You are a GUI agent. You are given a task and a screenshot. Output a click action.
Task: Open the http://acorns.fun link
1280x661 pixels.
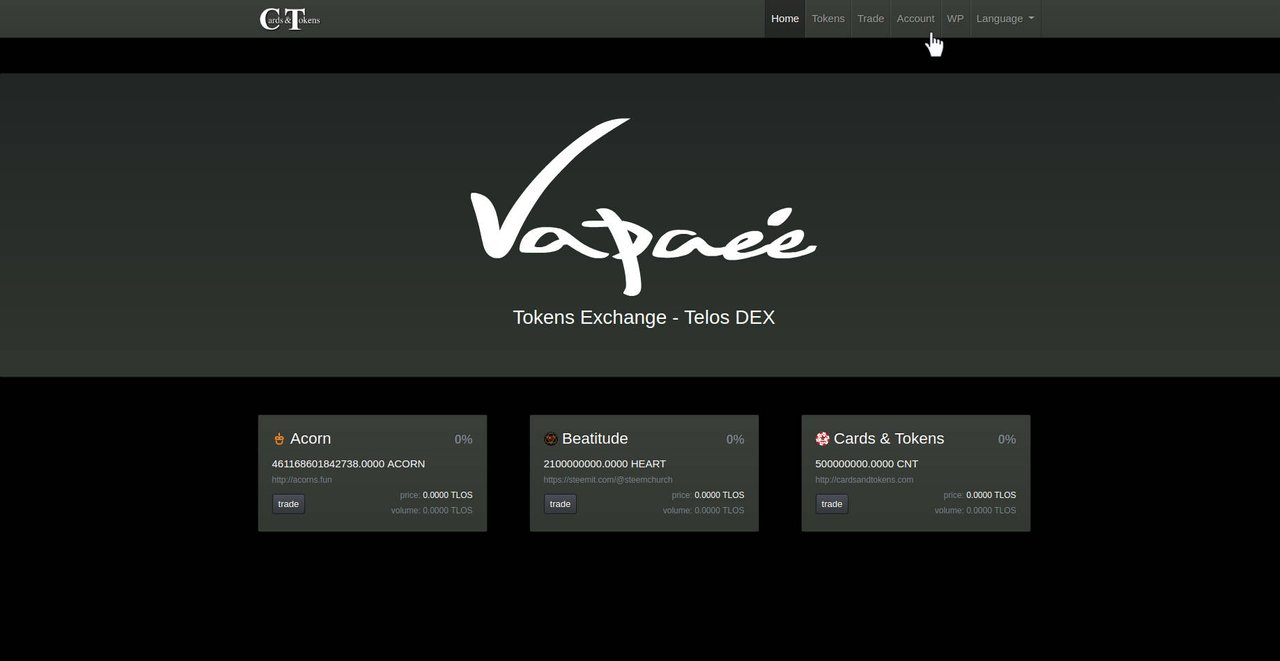click(302, 480)
